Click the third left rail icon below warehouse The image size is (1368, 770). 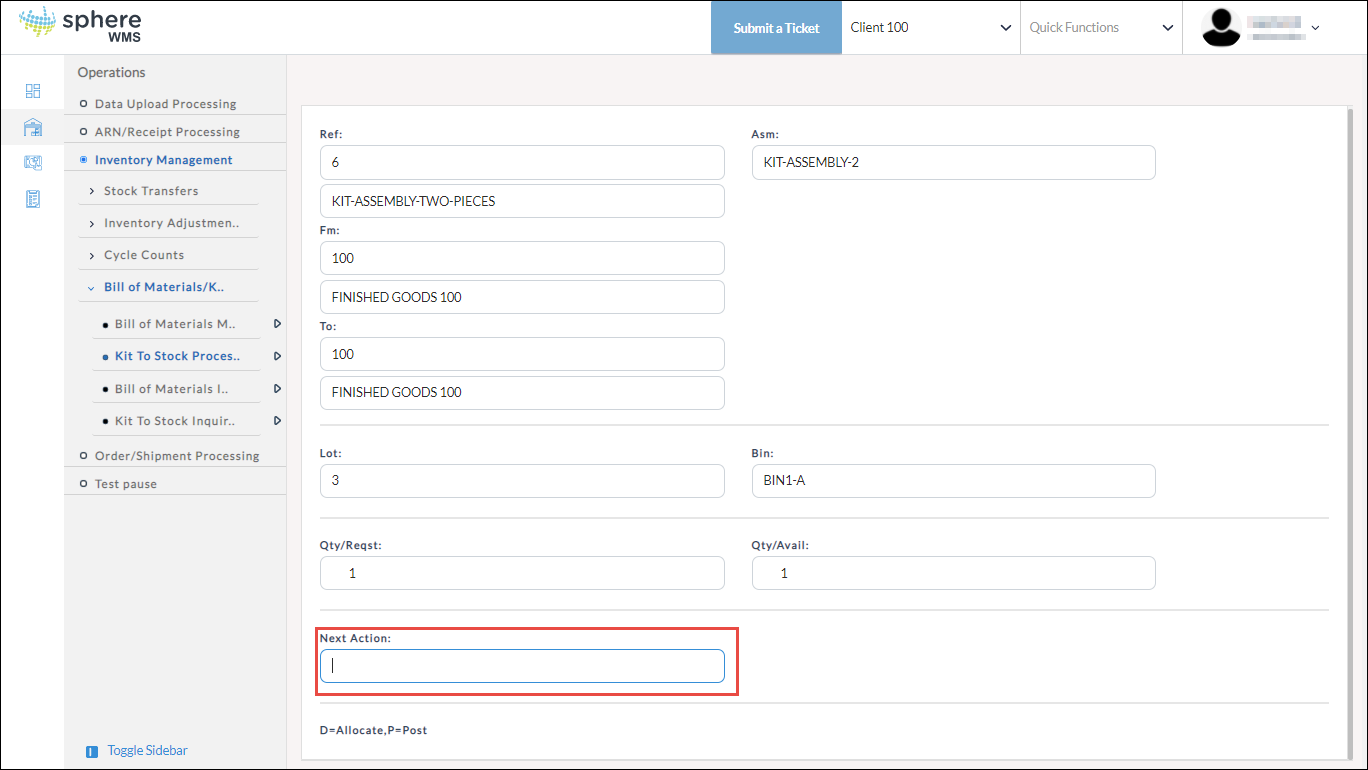(x=33, y=163)
